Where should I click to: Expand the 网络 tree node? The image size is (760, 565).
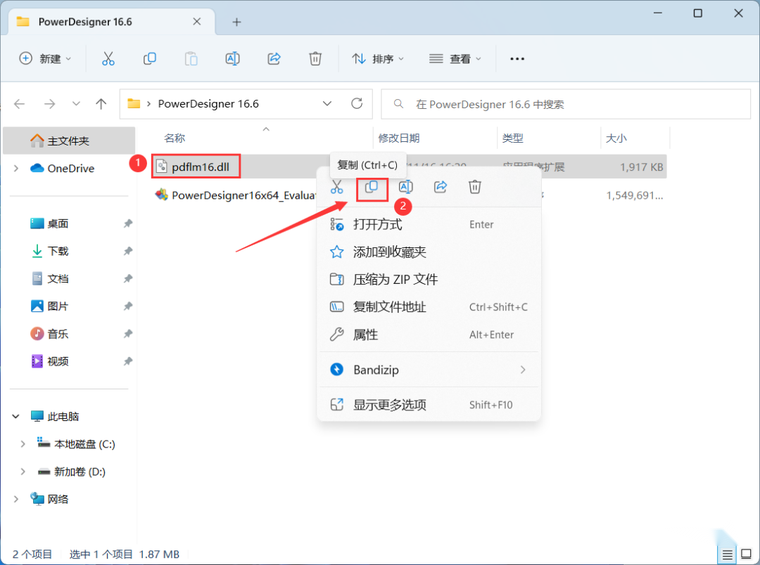point(16,499)
